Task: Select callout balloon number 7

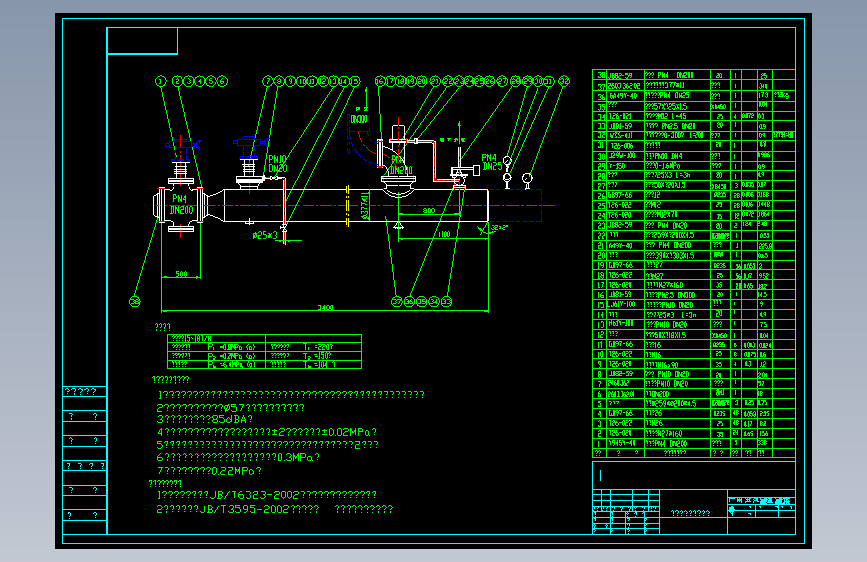Action: point(268,81)
